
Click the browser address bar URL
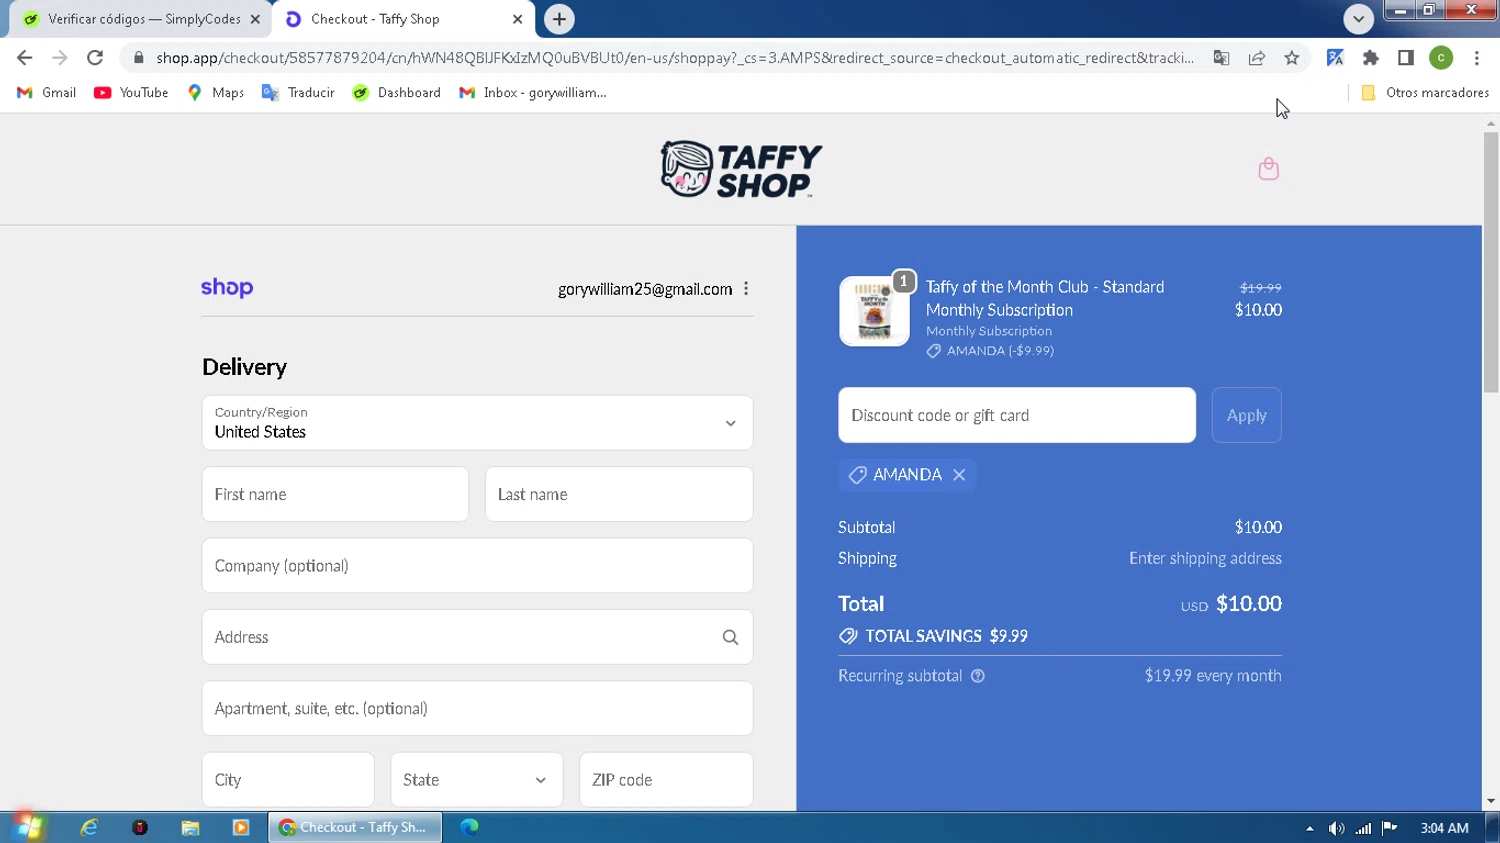point(675,58)
